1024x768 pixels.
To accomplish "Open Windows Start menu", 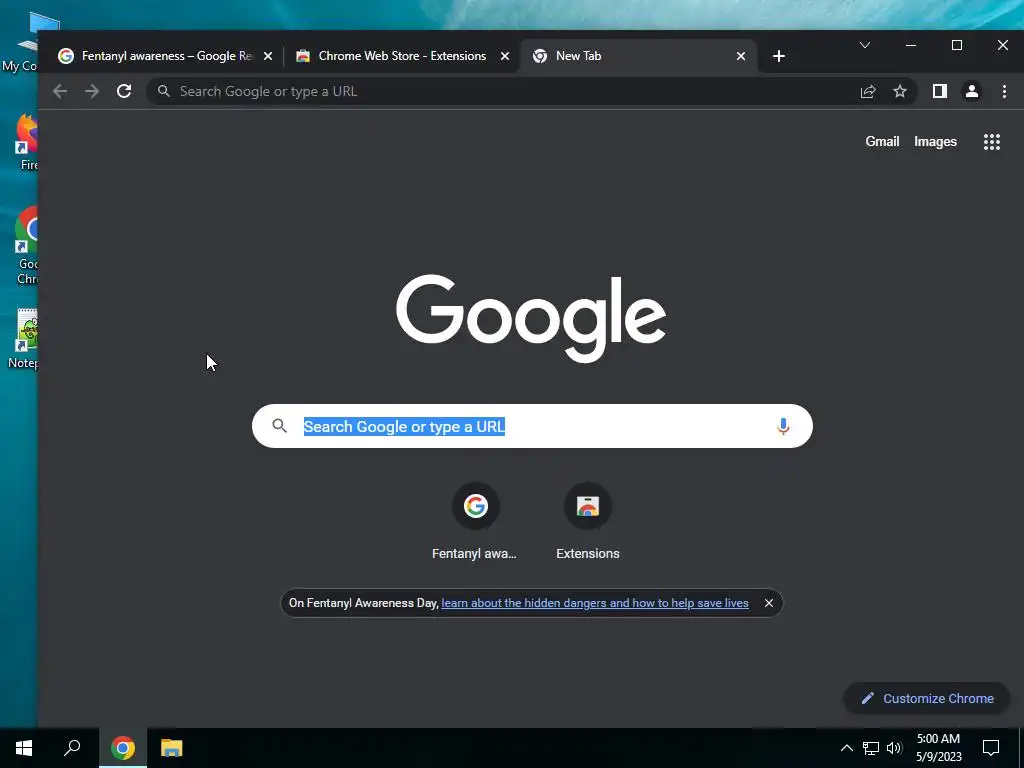I will click(x=24, y=748).
